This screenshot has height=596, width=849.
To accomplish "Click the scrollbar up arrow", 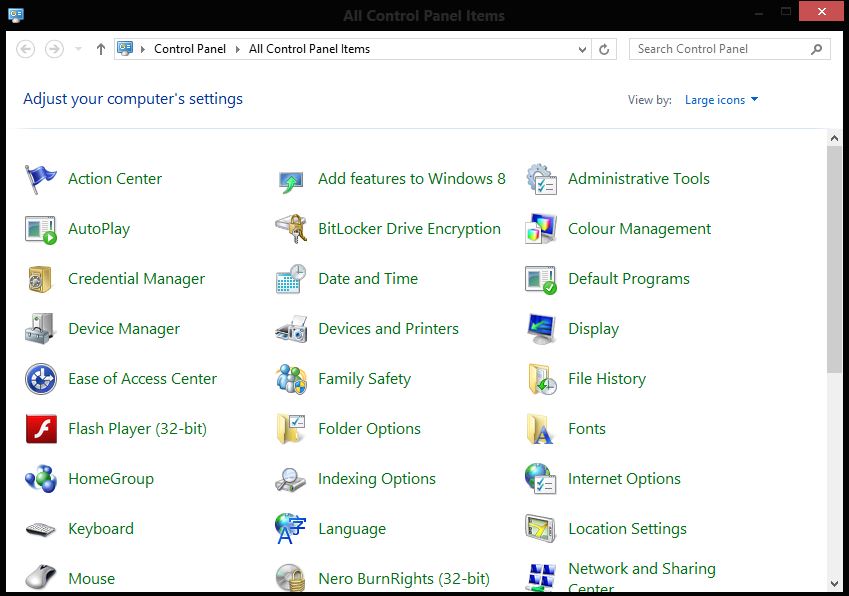I will click(x=834, y=139).
